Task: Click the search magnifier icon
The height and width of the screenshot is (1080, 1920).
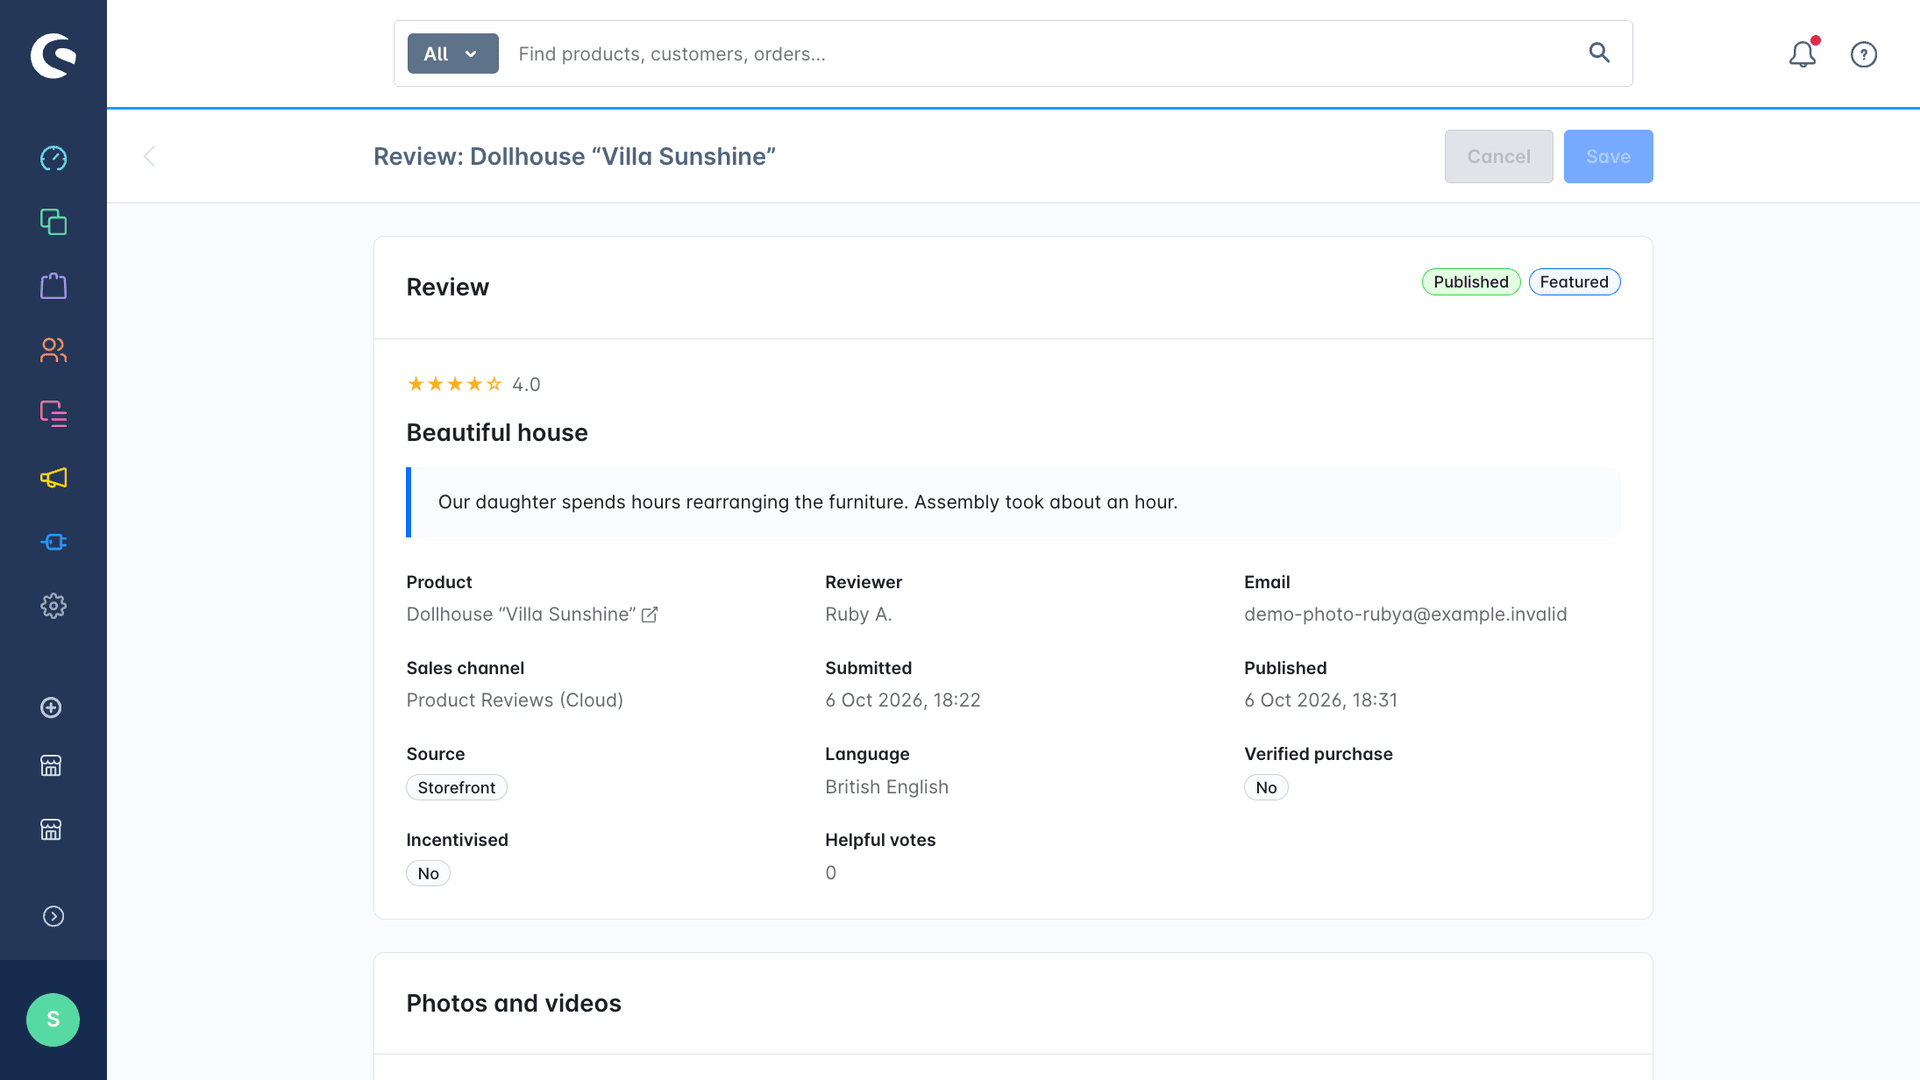Action: tap(1599, 53)
